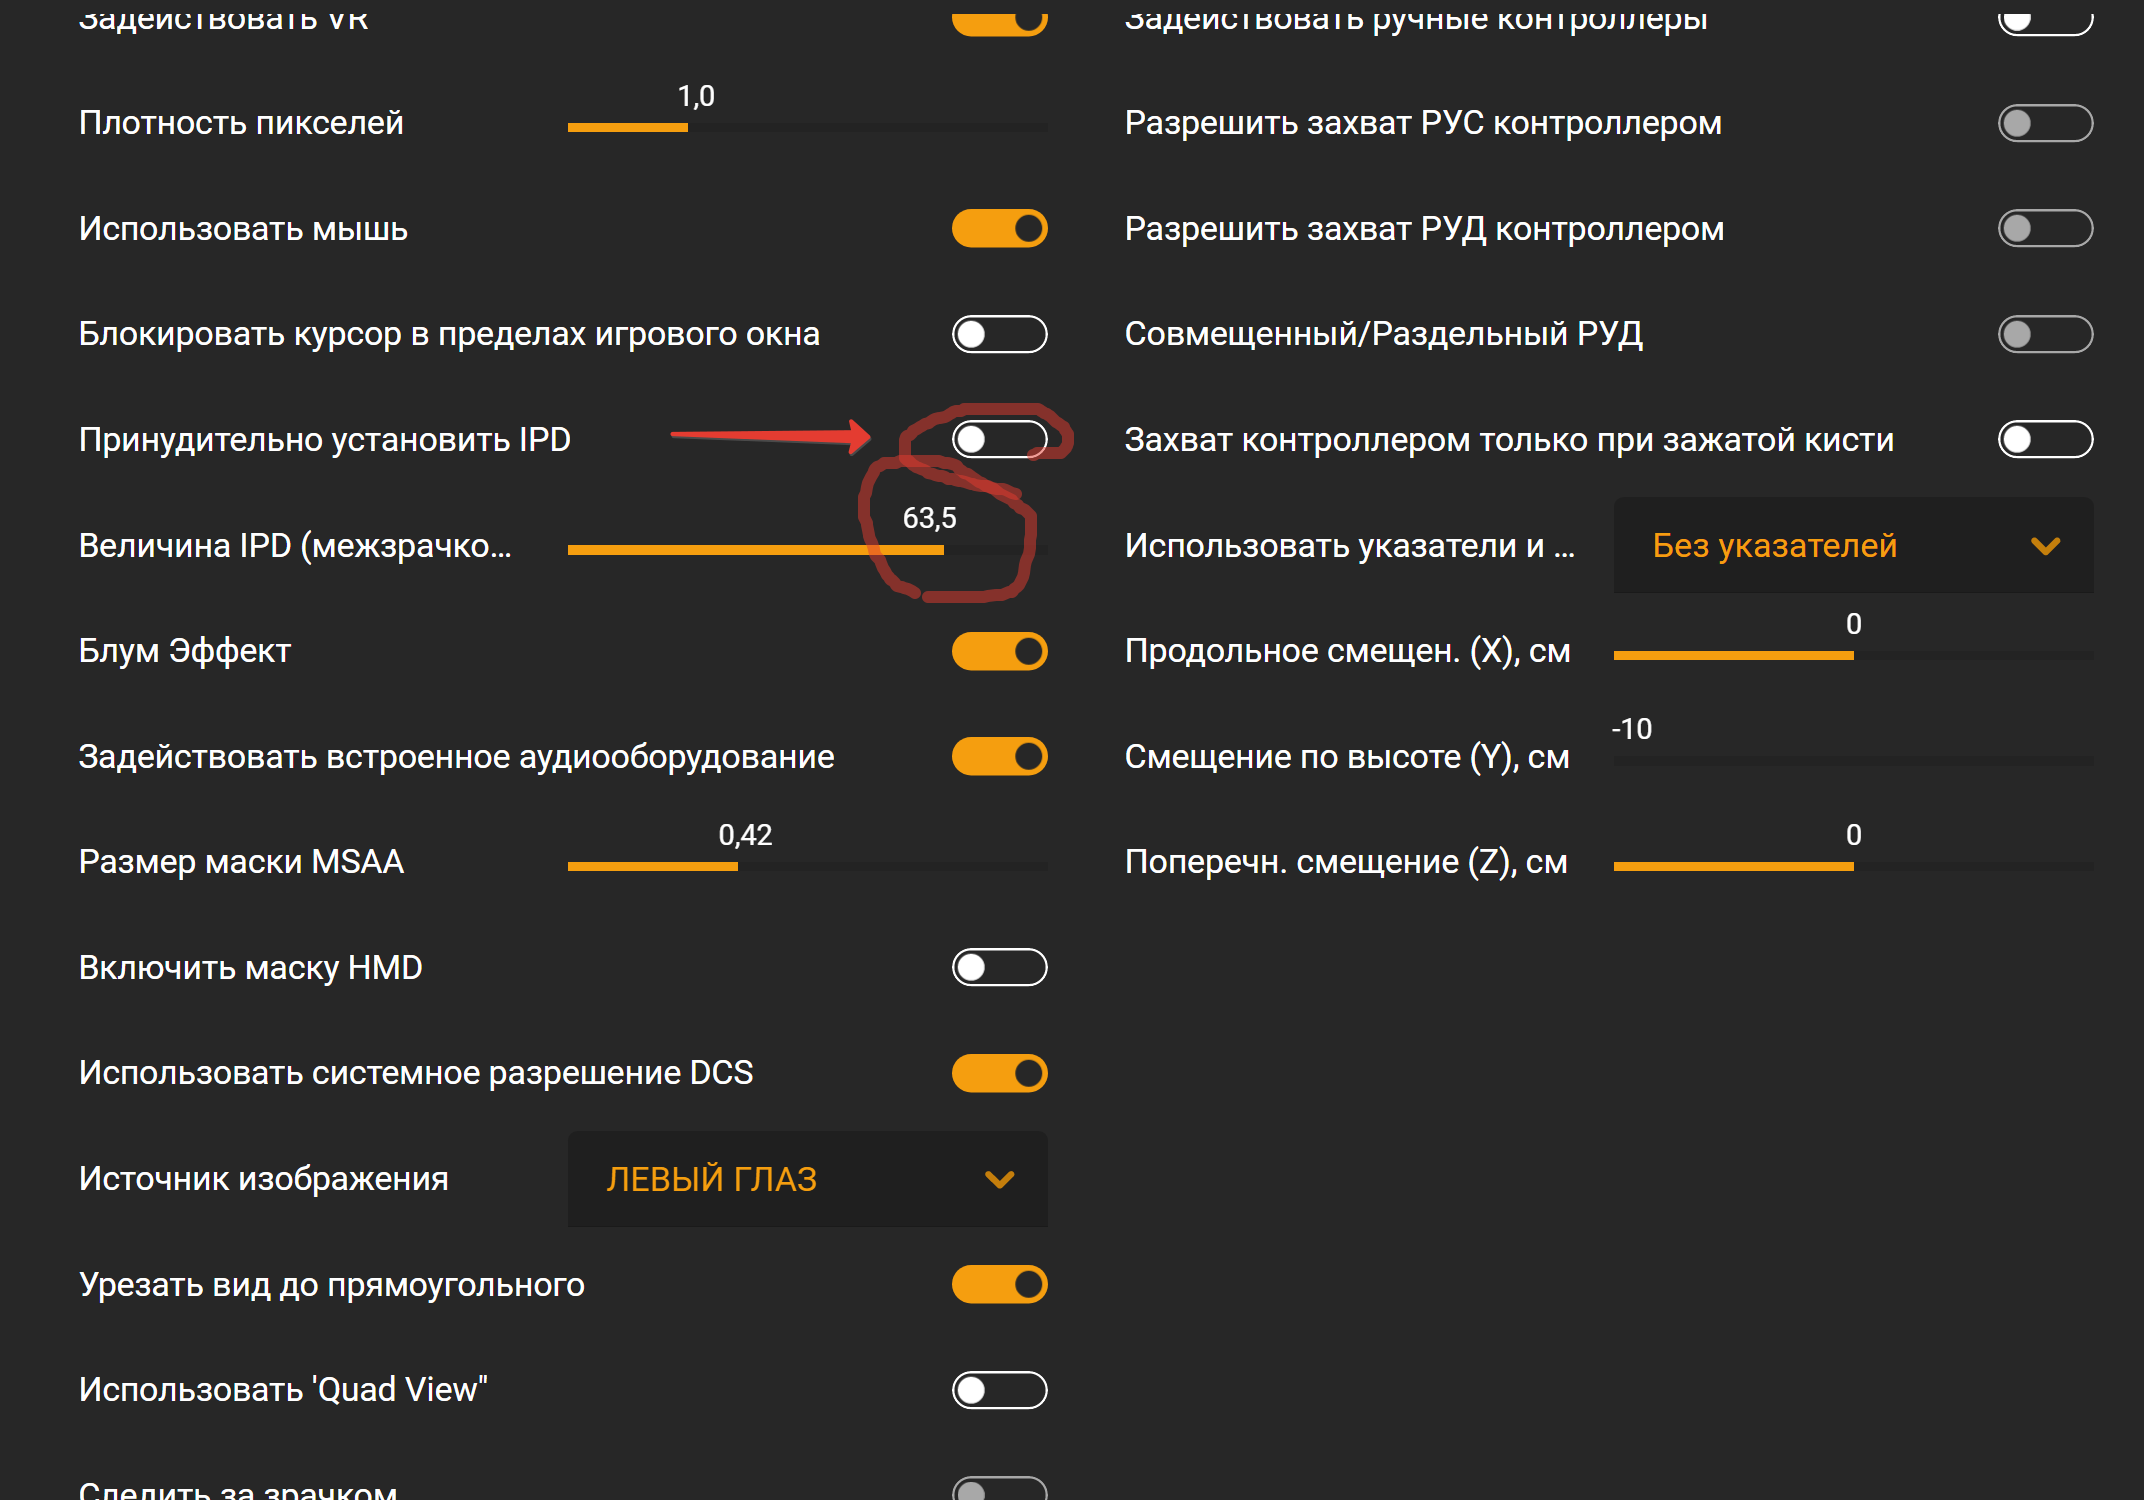The width and height of the screenshot is (2144, 1500).
Task: Click the 'Продольное смещен. (X)' slider
Action: click(x=1852, y=655)
